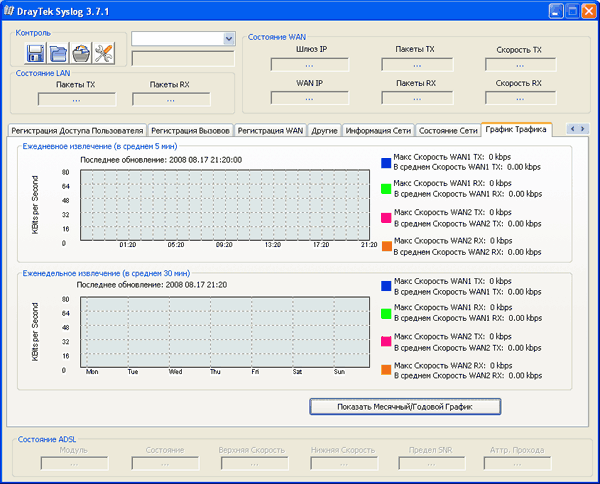Open the folder icon in Контроль

pyautogui.click(x=58, y=53)
